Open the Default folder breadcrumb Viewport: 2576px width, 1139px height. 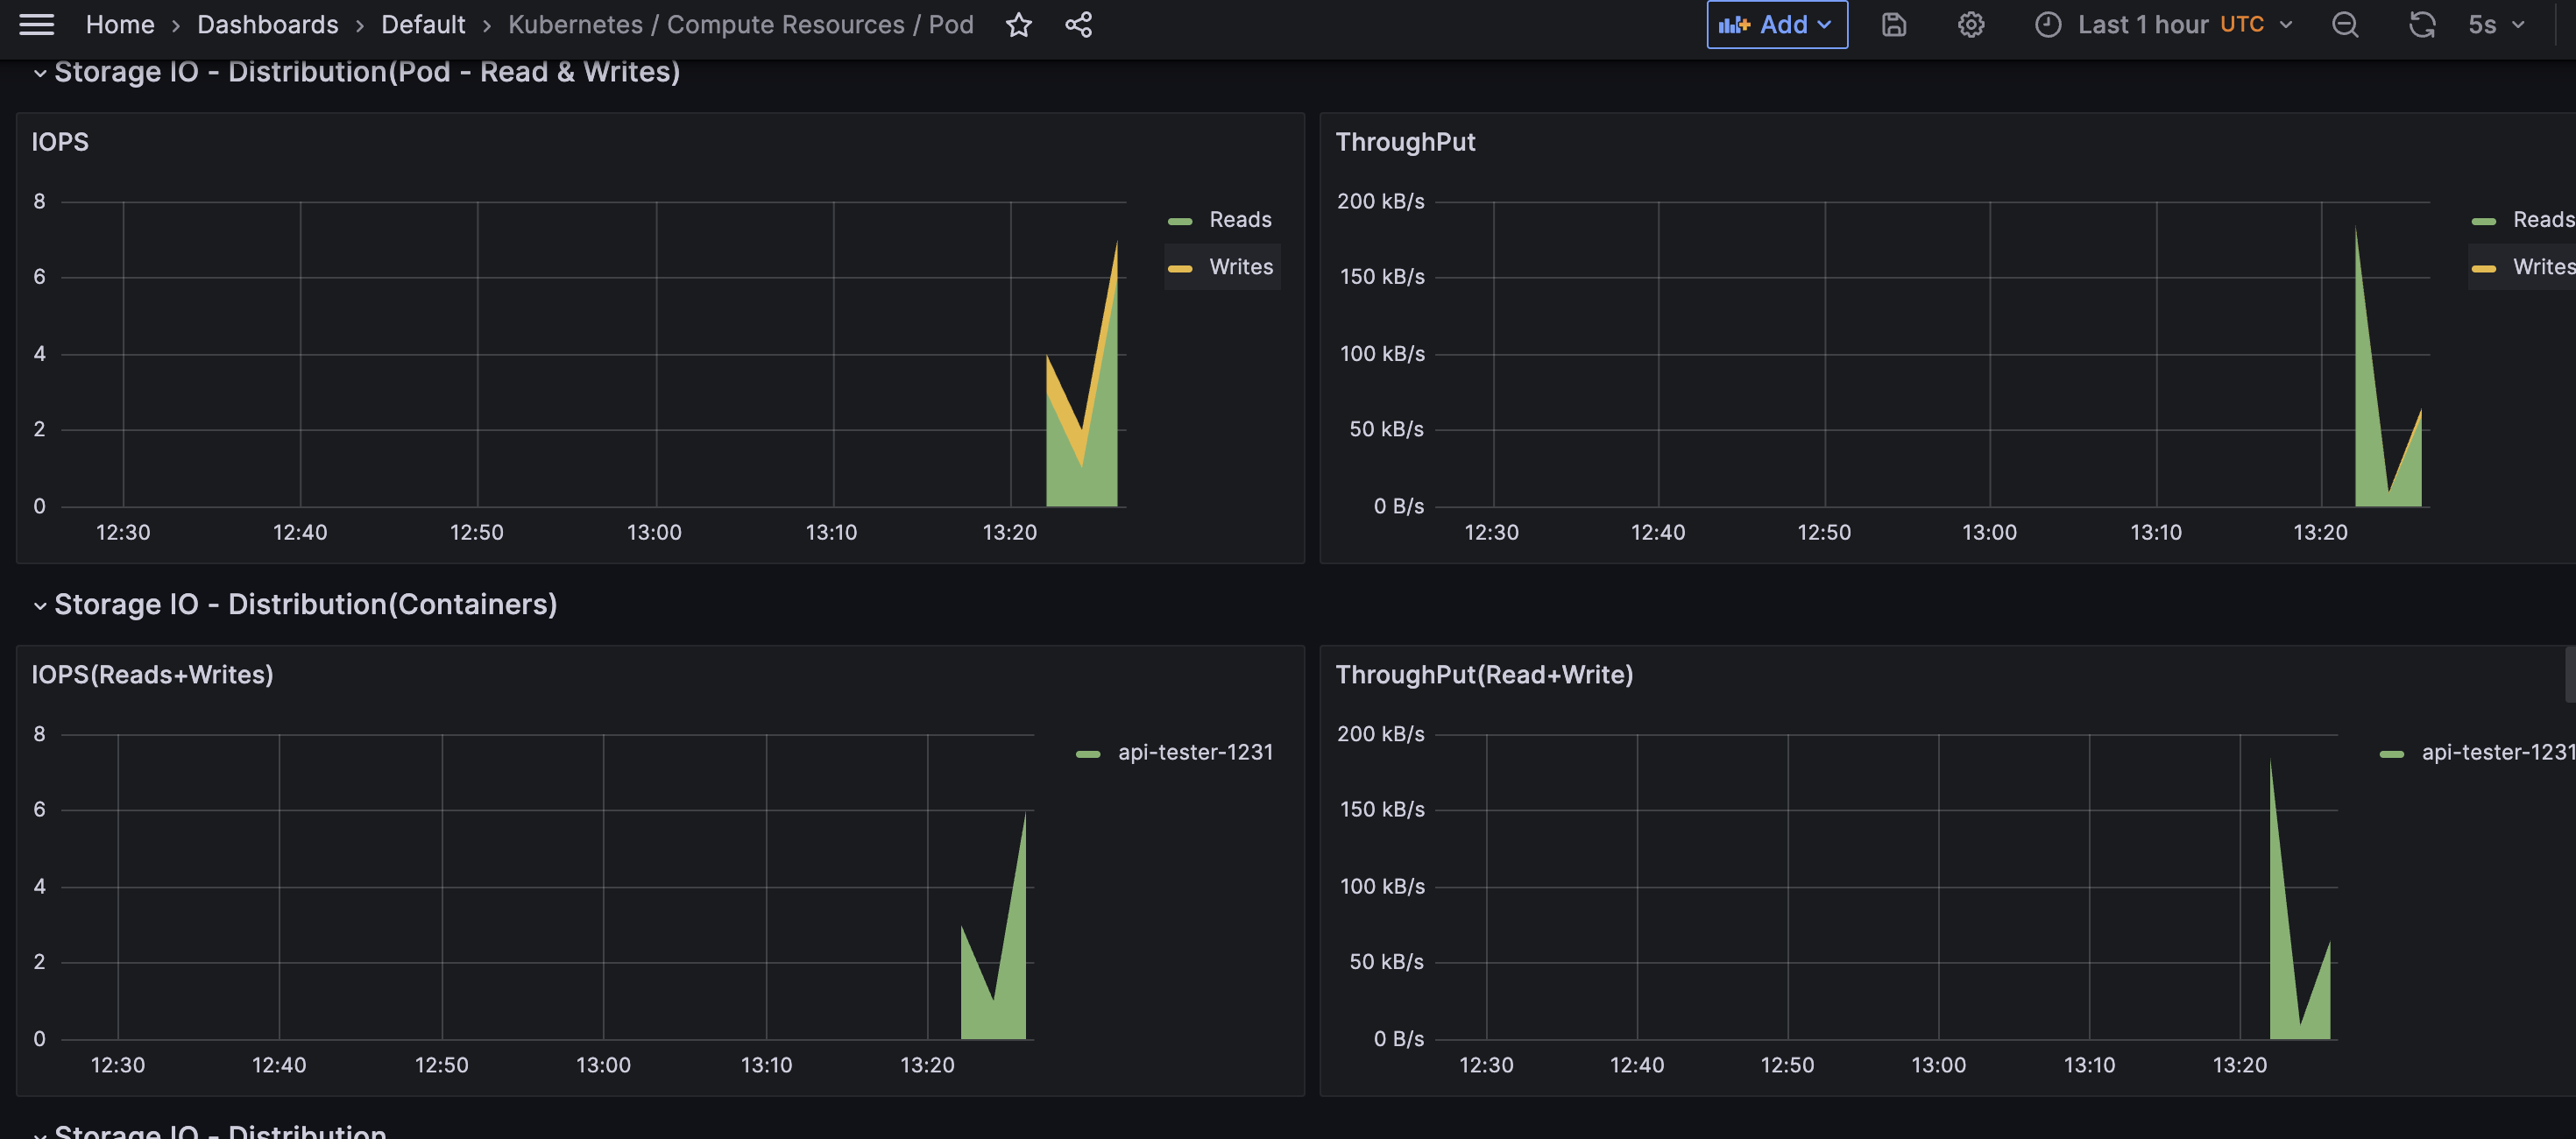pos(423,24)
